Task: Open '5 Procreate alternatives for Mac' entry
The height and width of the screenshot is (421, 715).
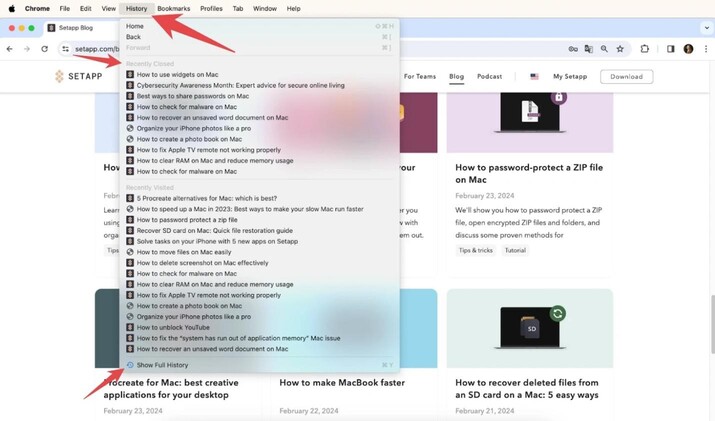Action: click(259, 198)
